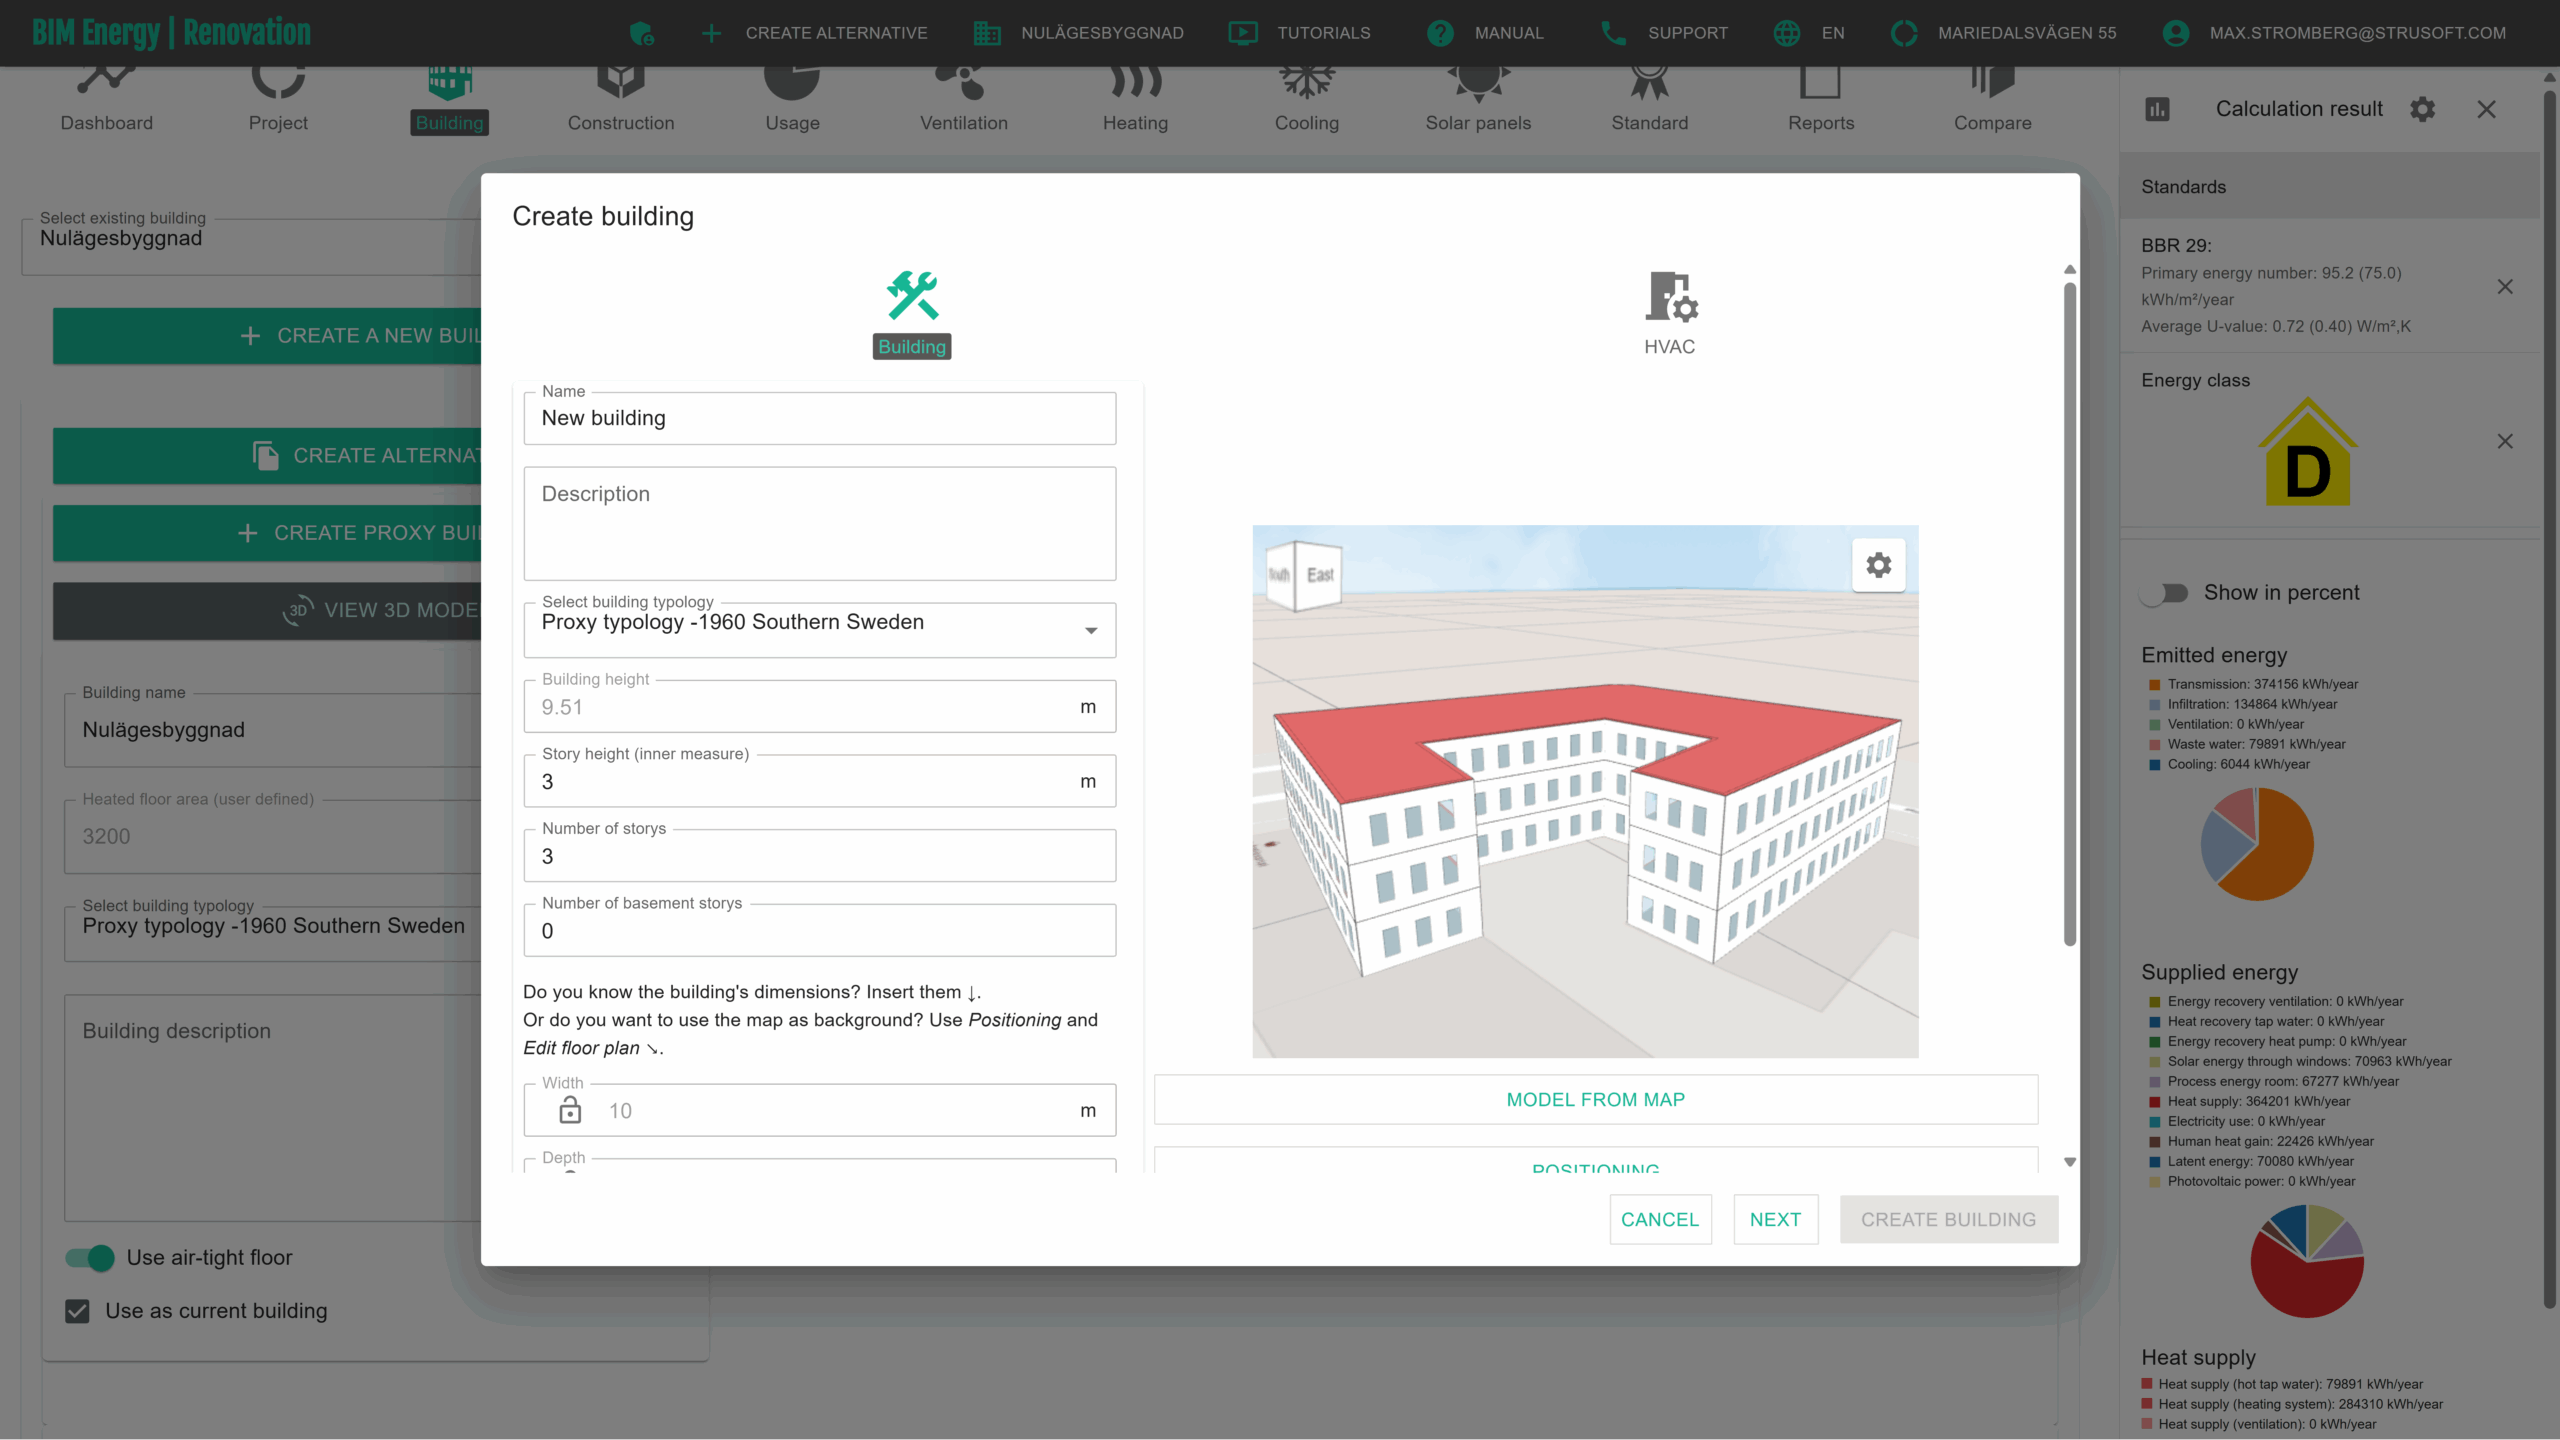
Task: Click the Width lock icon
Action: tap(570, 1110)
